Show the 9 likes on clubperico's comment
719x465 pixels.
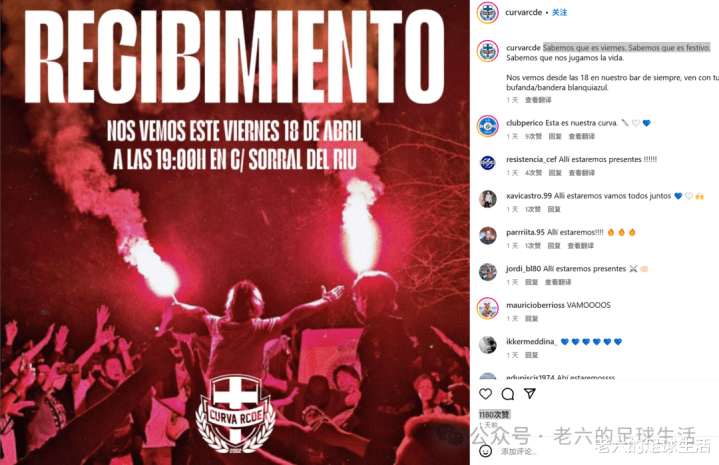pos(533,136)
